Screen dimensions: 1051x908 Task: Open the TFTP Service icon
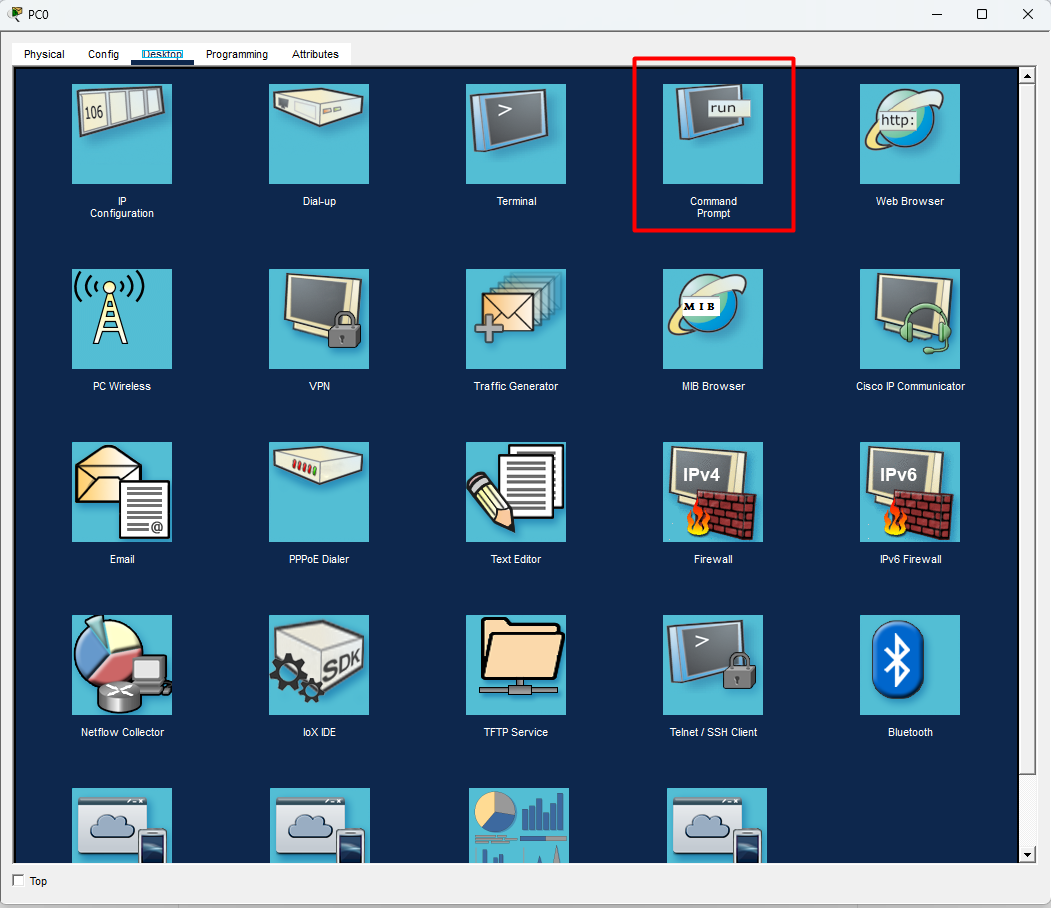[x=515, y=665]
